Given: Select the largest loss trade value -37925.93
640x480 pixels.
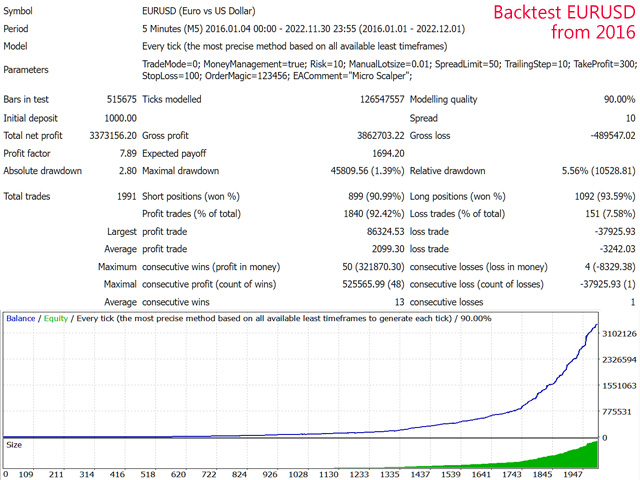Looking at the screenshot, I should click(615, 232).
